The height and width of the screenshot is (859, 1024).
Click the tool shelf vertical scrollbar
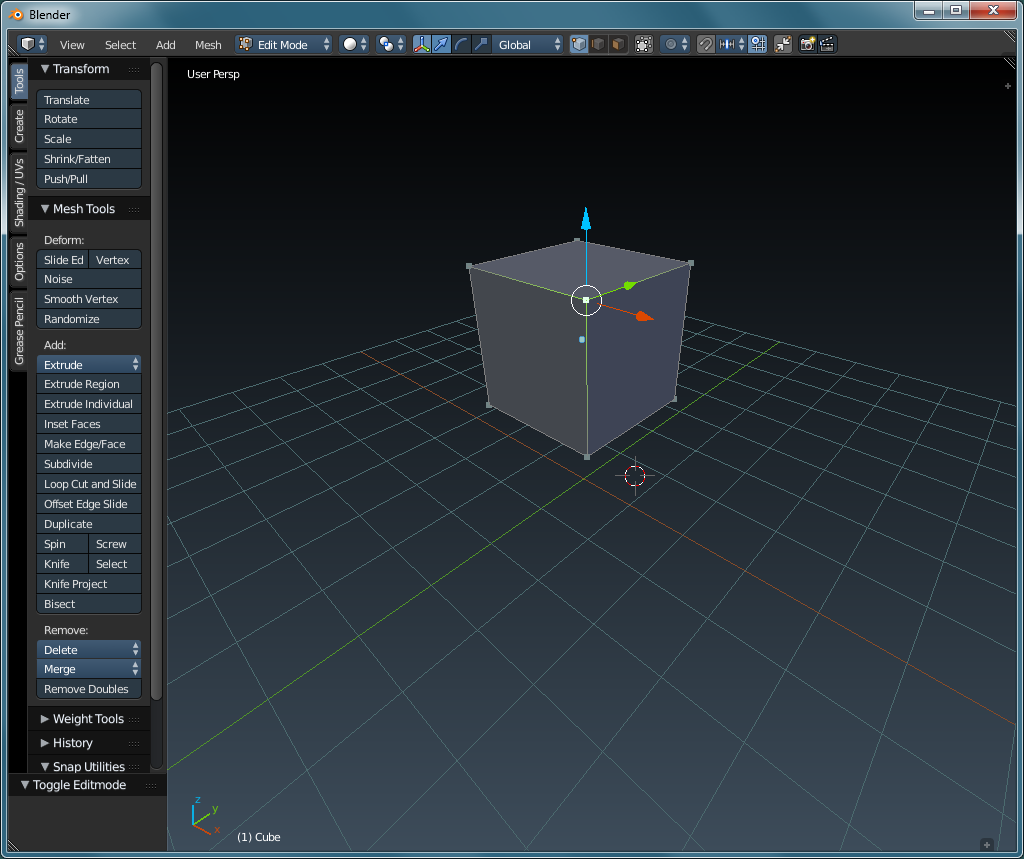156,382
